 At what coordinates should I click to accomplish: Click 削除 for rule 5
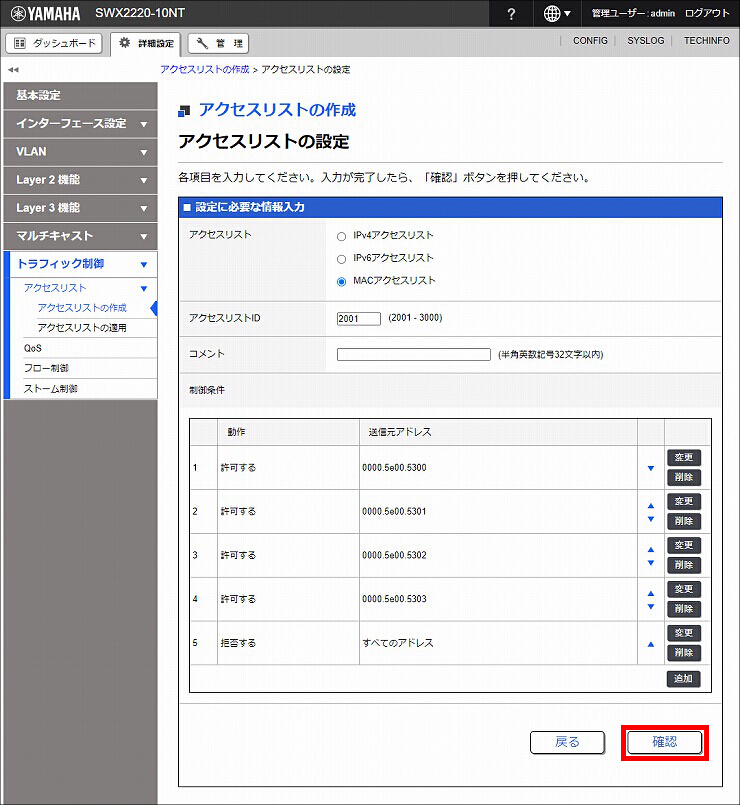(684, 653)
